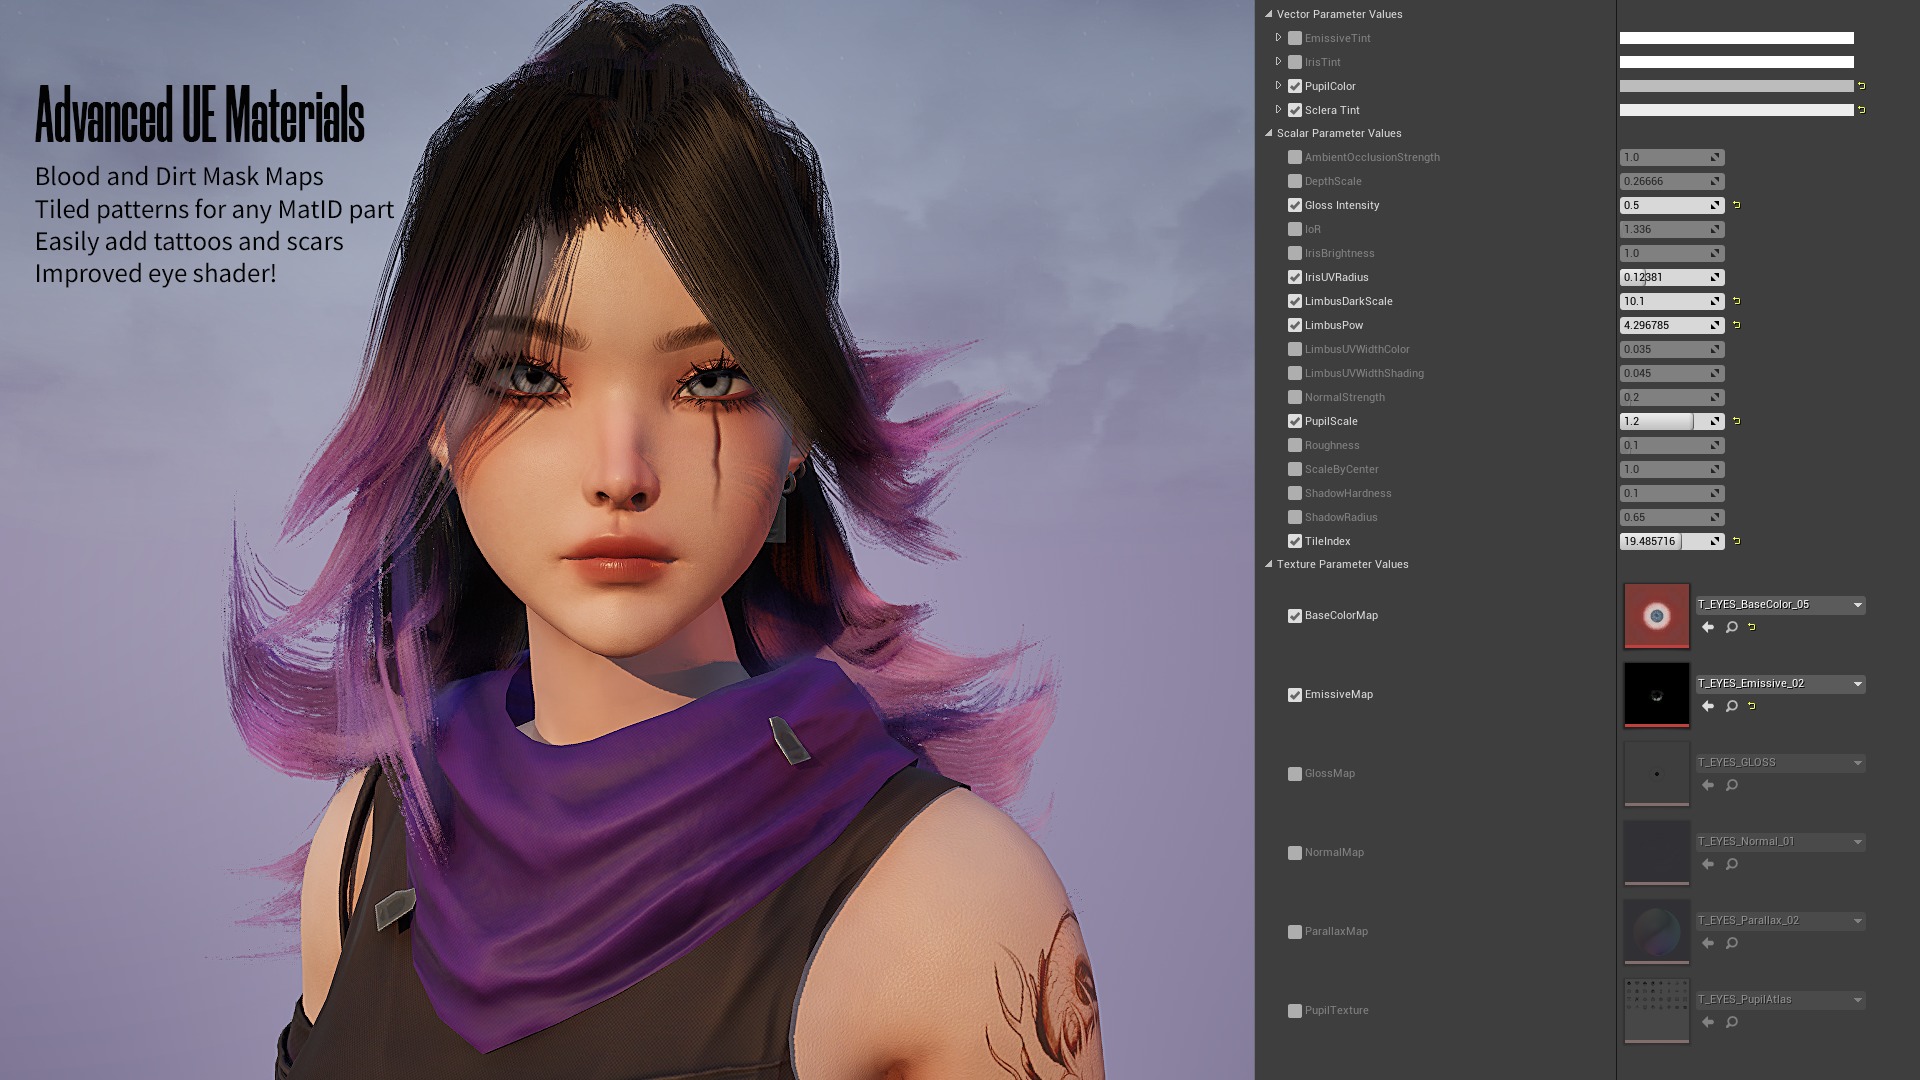This screenshot has width=1920, height=1080.
Task: Click the Sclera Tint color bar
Action: (1736, 110)
